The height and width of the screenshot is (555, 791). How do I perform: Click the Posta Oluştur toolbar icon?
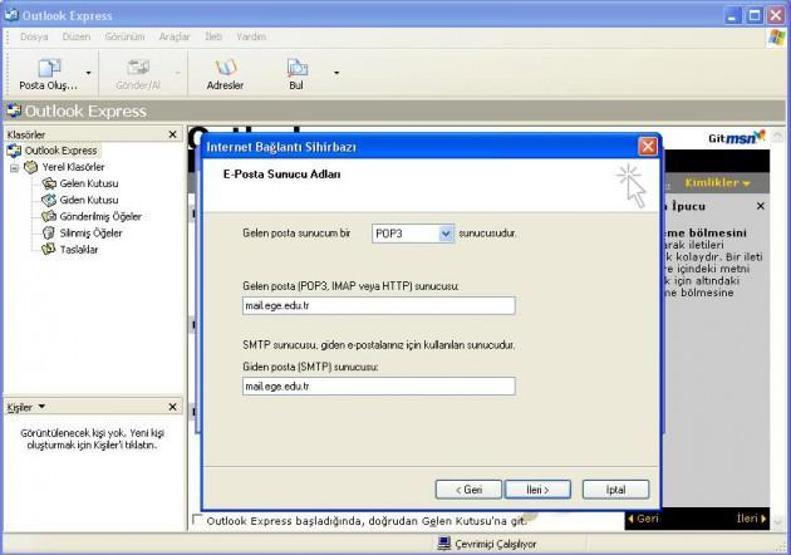click(x=49, y=68)
